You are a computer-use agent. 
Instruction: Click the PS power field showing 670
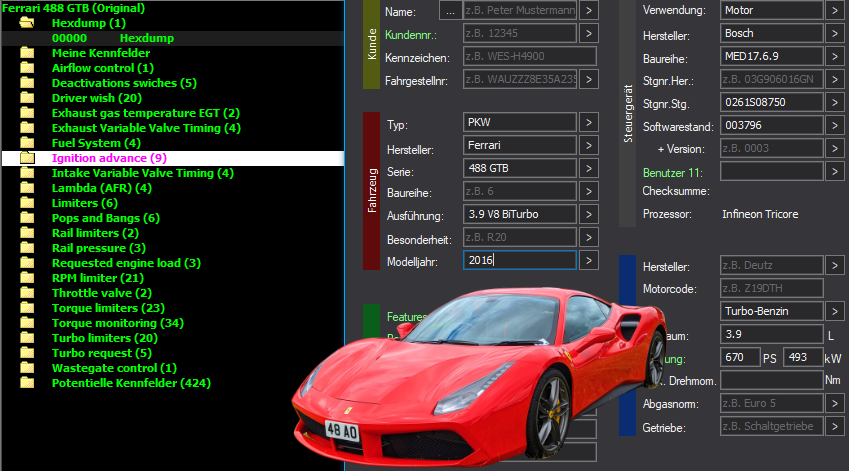(740, 357)
